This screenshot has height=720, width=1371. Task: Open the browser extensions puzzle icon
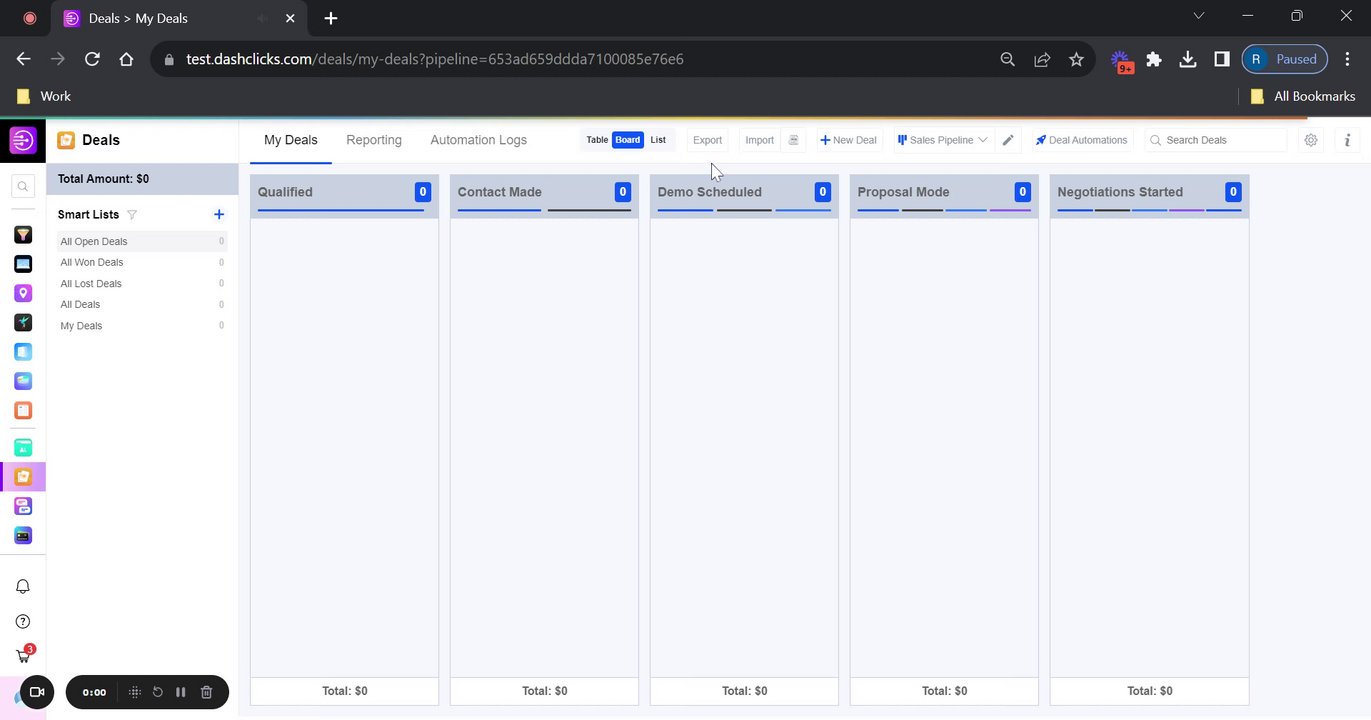(x=1154, y=59)
